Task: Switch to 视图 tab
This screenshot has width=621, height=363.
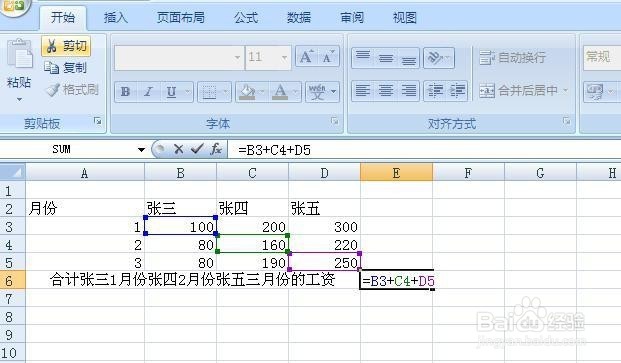Action: pos(404,17)
